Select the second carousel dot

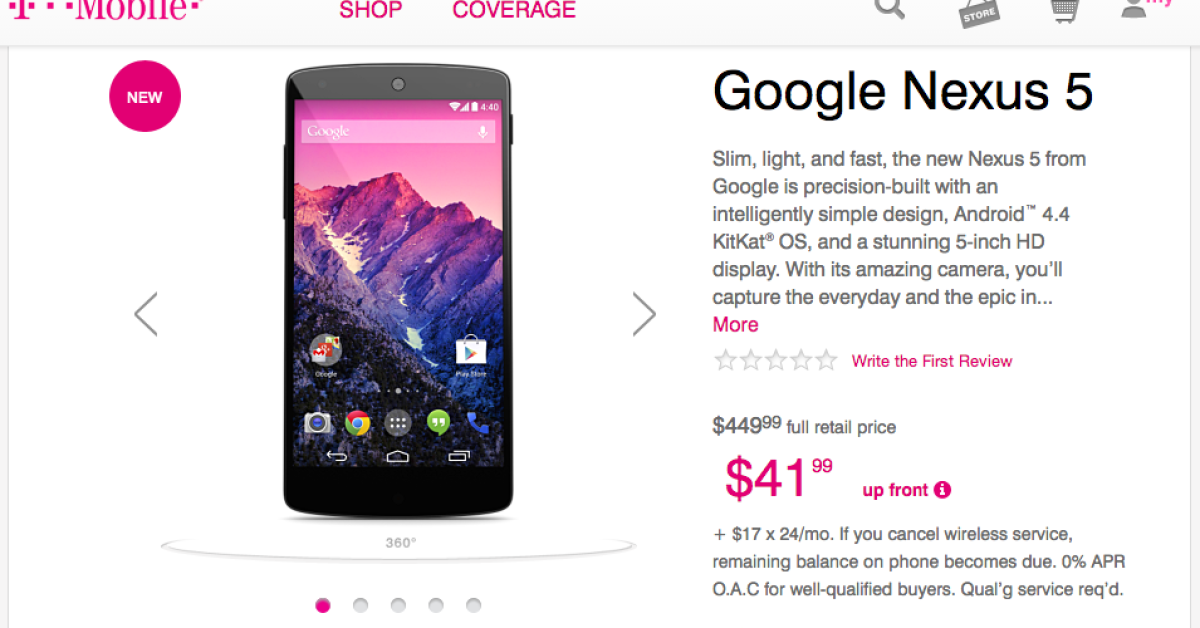pos(360,605)
